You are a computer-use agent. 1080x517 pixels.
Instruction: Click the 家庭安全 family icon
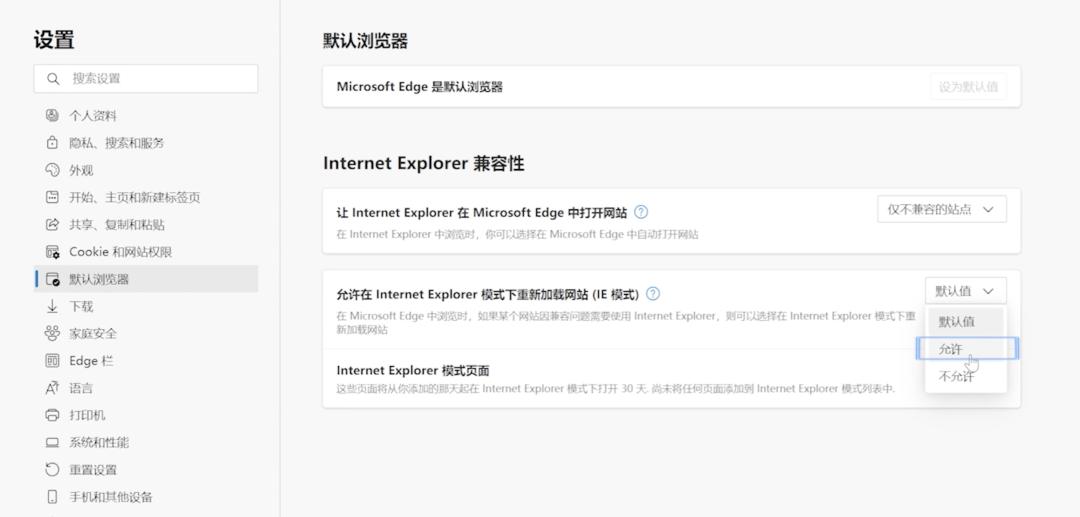(52, 333)
